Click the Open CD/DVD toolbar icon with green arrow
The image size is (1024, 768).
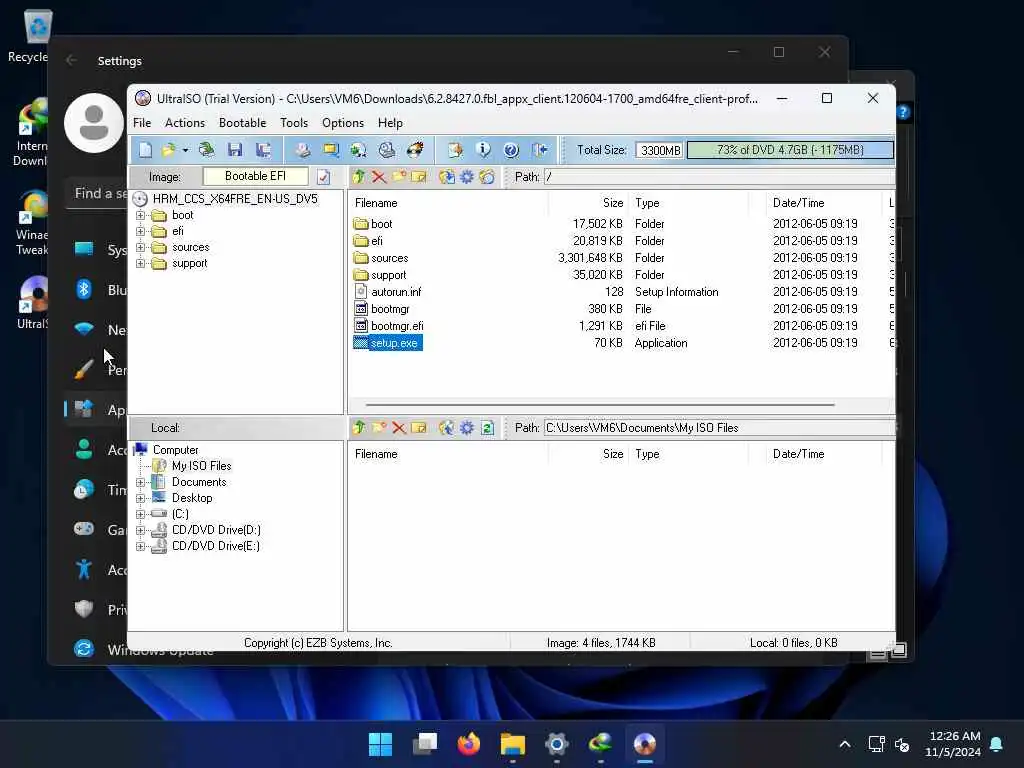pyautogui.click(x=207, y=150)
